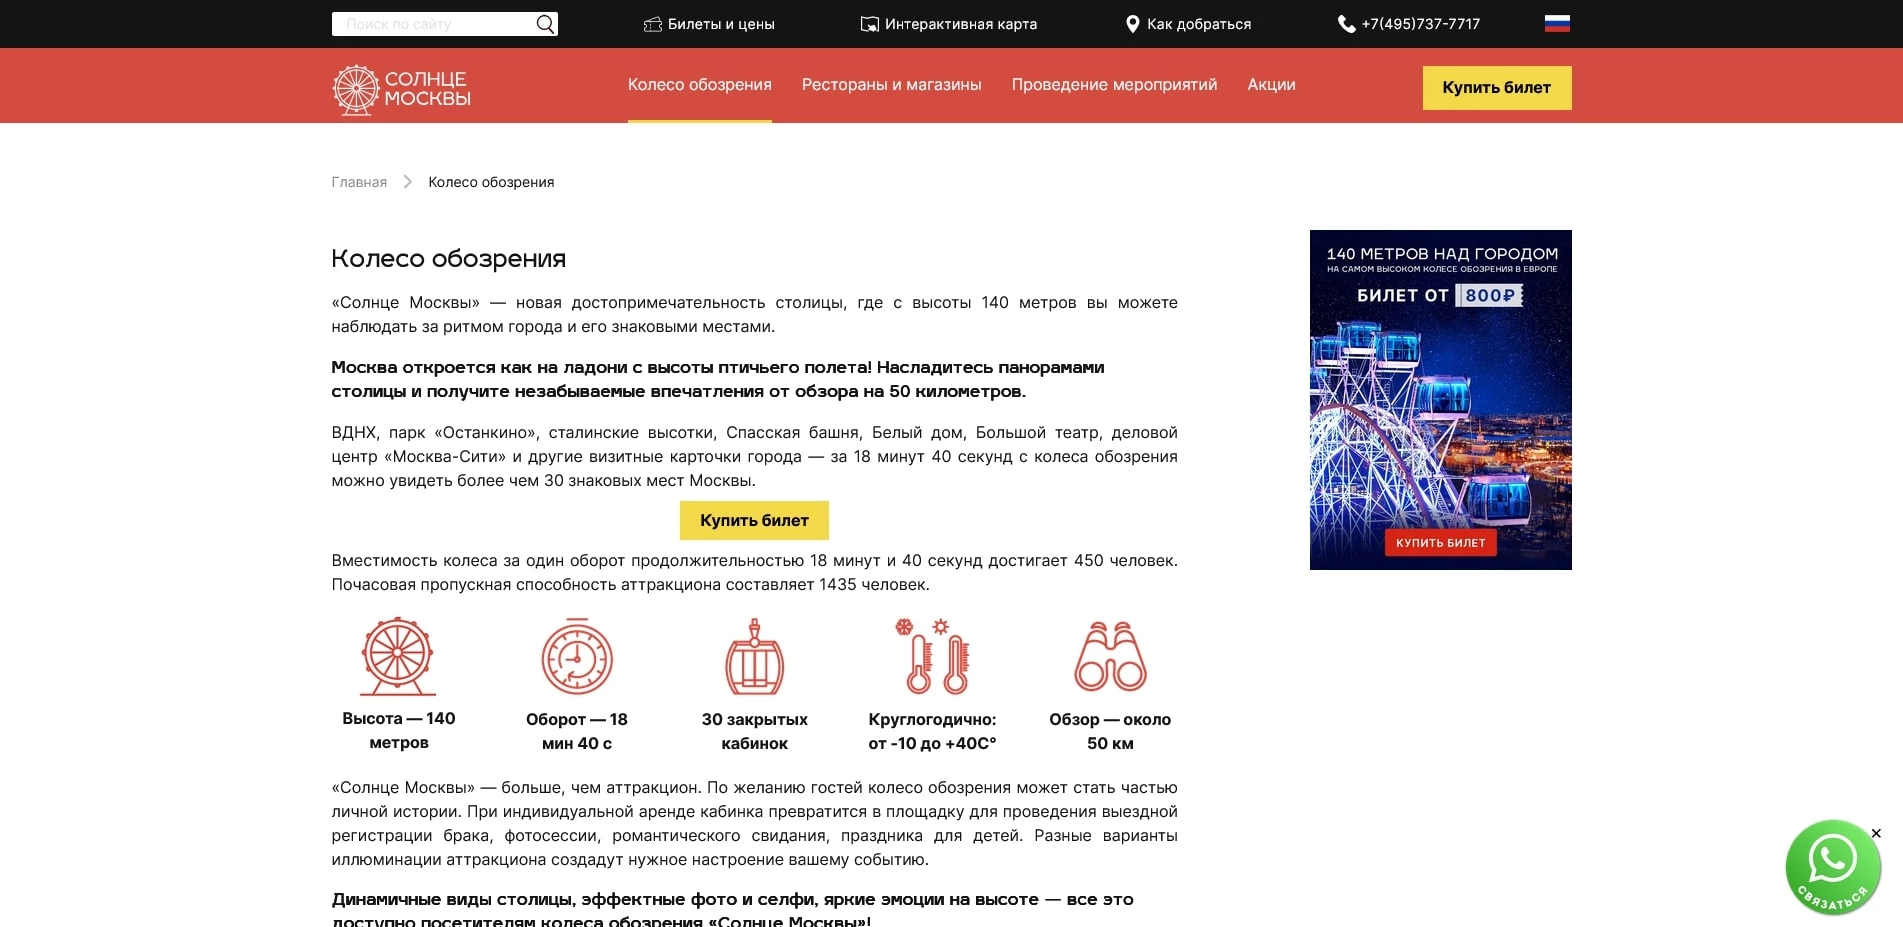Click the phone icon beside the phone number
This screenshot has width=1903, height=927.
pos(1345,23)
